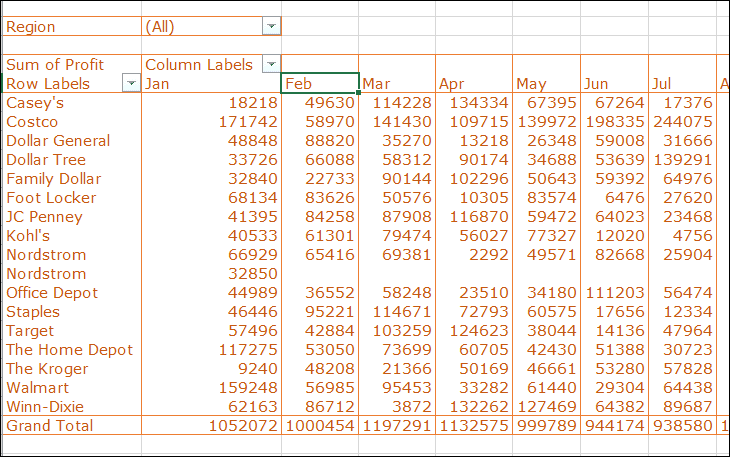Screen dimensions: 730x457
Task: Click Costco's Jan value 171742
Action: (248, 122)
